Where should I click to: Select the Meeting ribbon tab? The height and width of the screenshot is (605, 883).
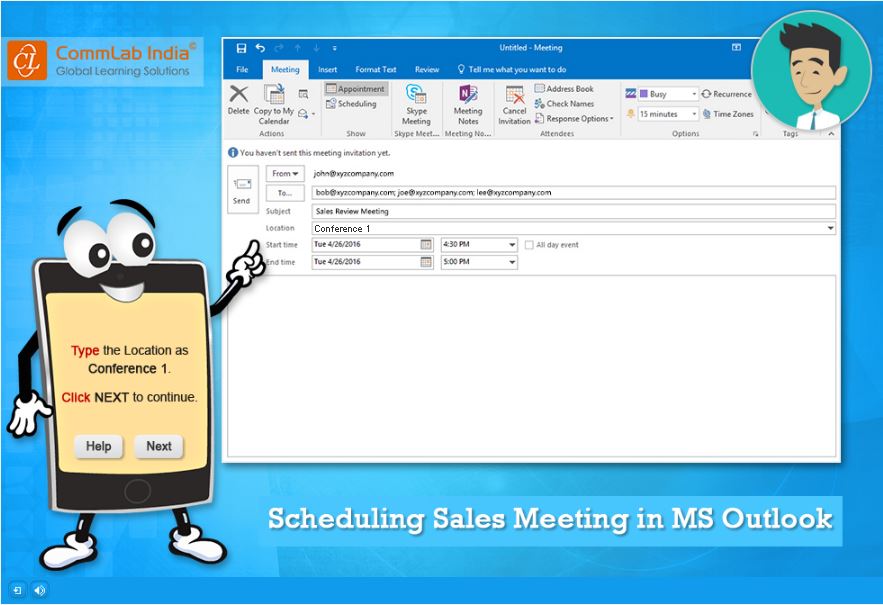coord(286,69)
